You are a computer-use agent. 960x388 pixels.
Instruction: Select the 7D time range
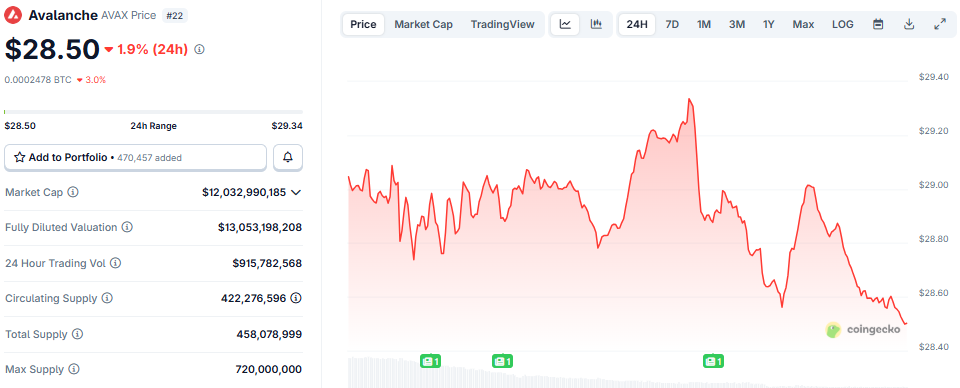click(672, 24)
